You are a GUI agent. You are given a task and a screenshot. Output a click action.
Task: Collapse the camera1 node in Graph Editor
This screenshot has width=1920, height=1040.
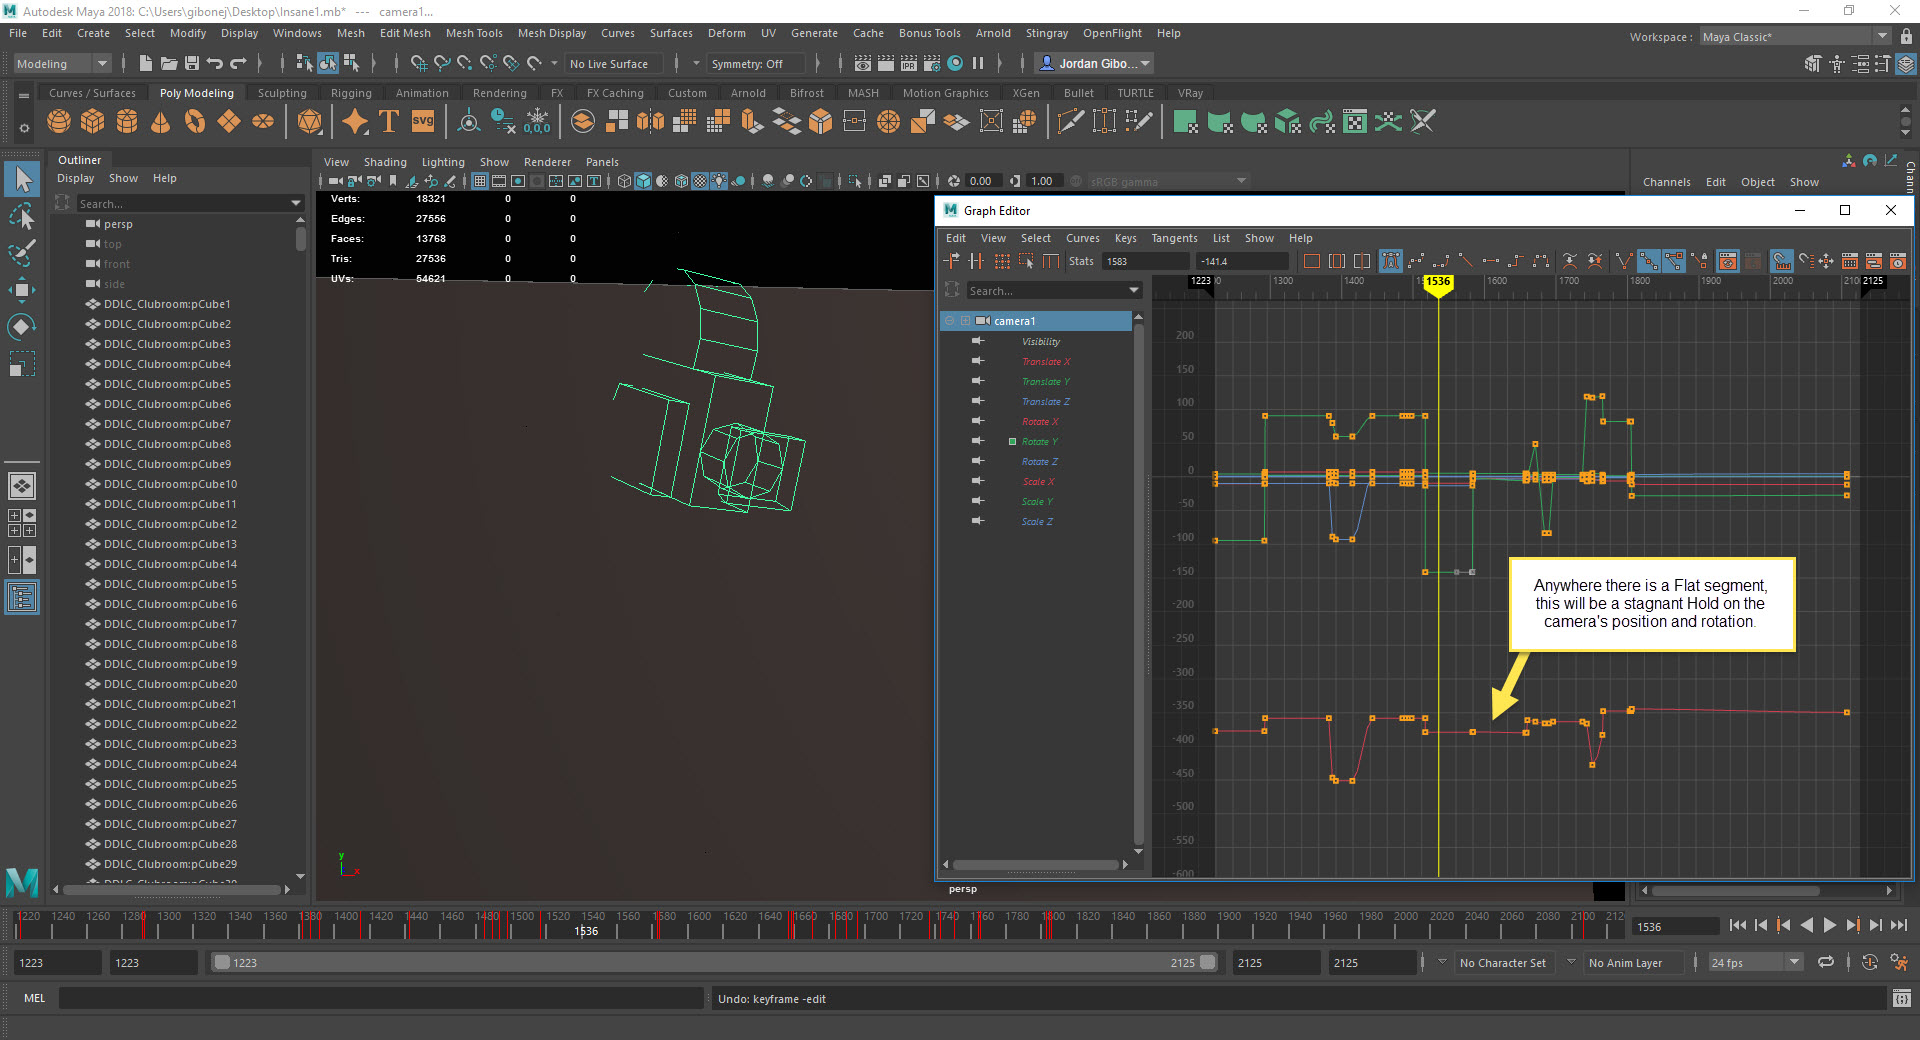[950, 321]
